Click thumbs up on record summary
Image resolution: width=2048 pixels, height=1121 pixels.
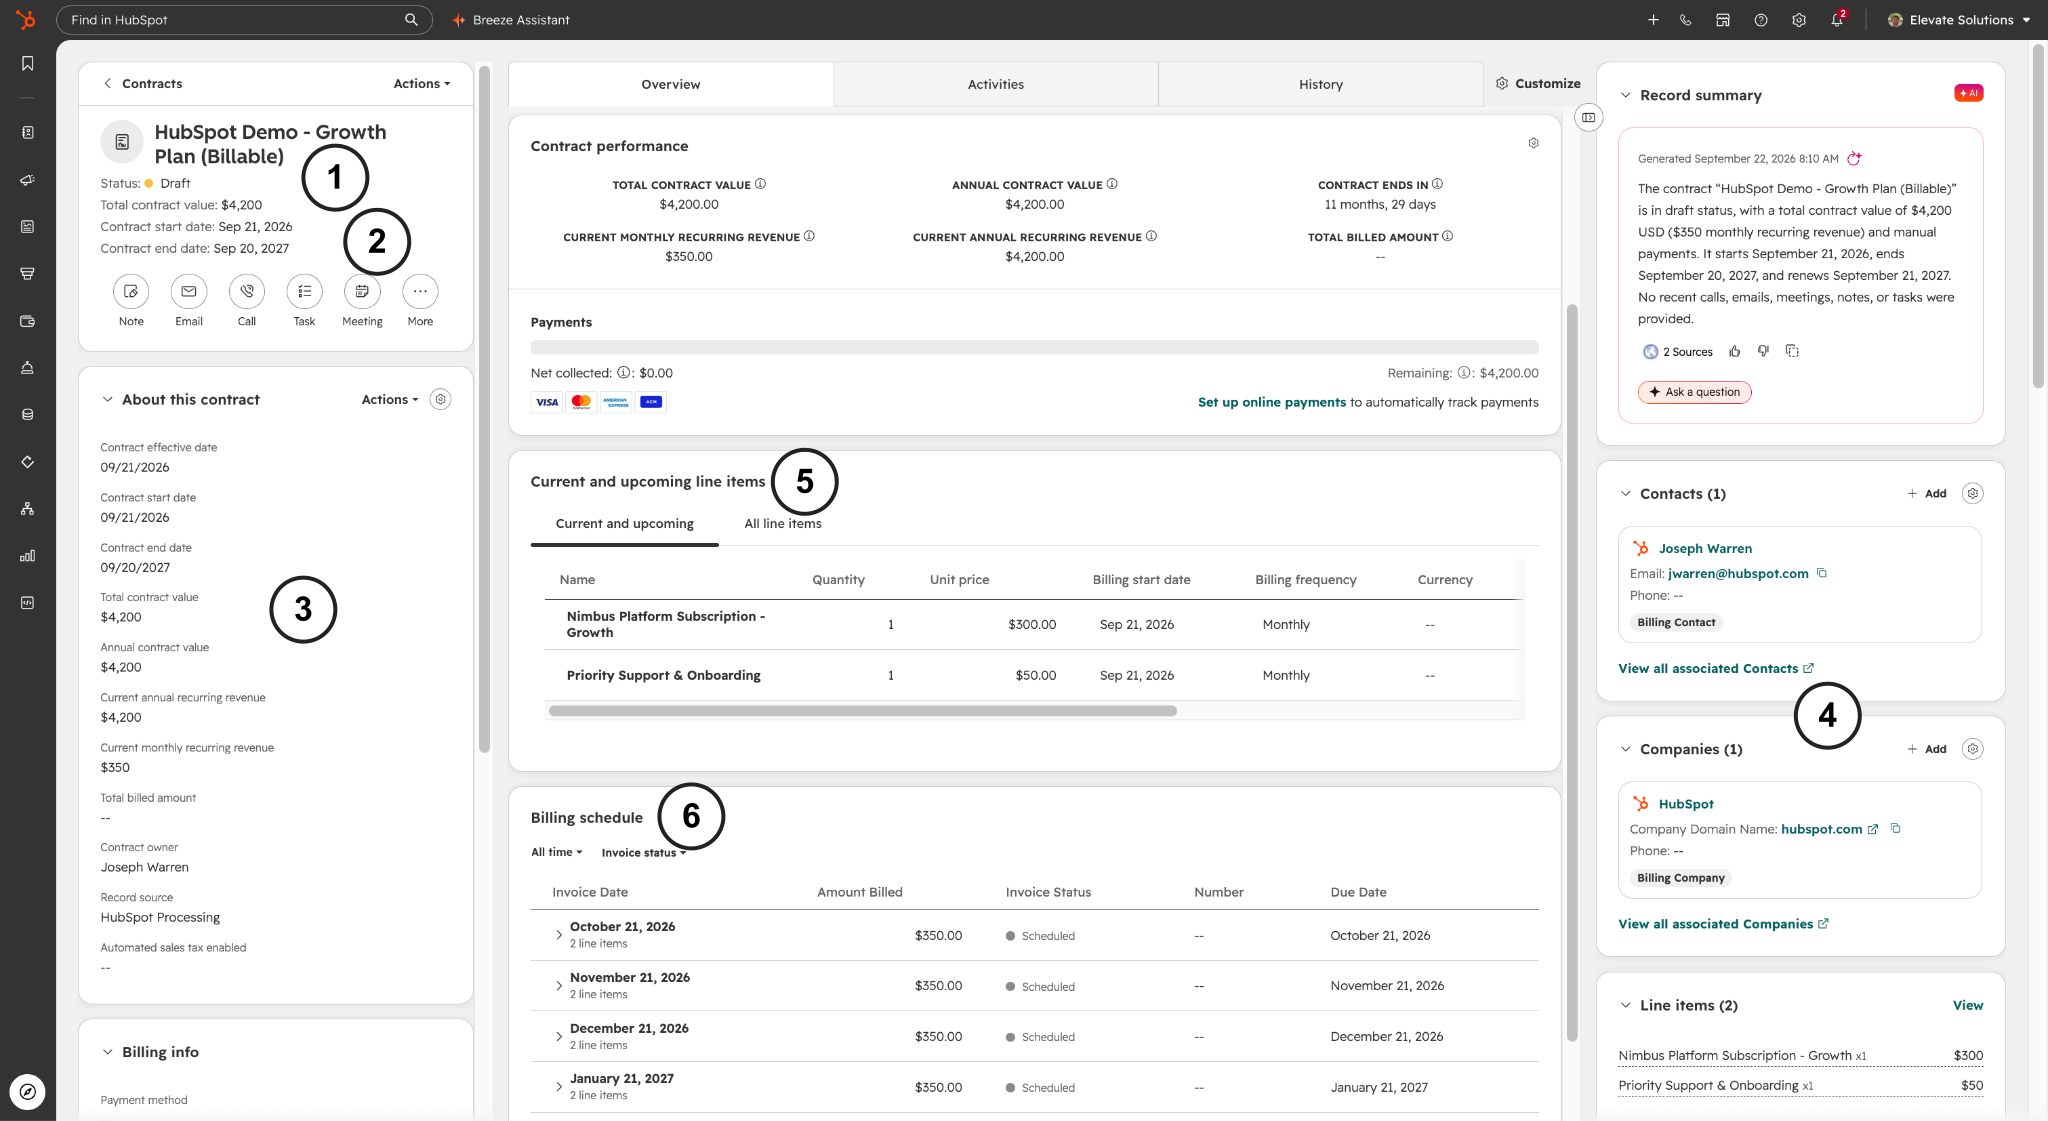[x=1735, y=351]
